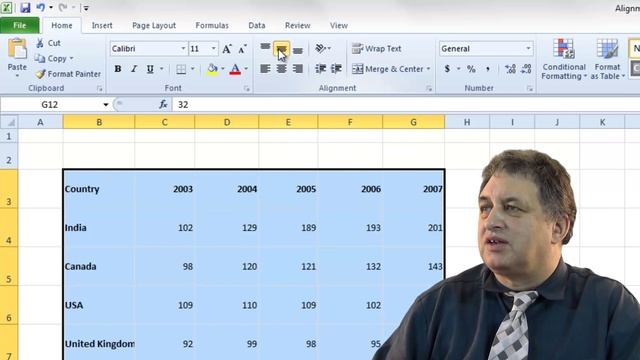
Task: Click the Copy button
Action: click(x=51, y=58)
